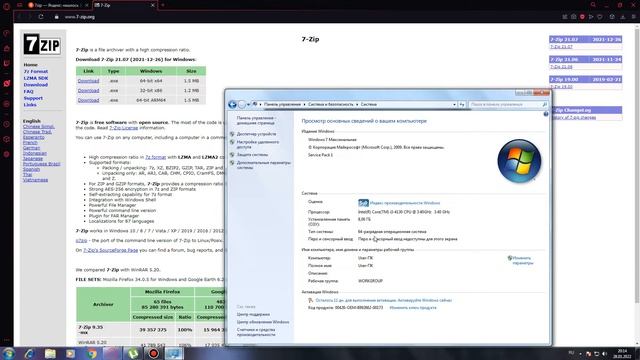
Task: Click Windows Experience Index score badge
Action: 363,203
